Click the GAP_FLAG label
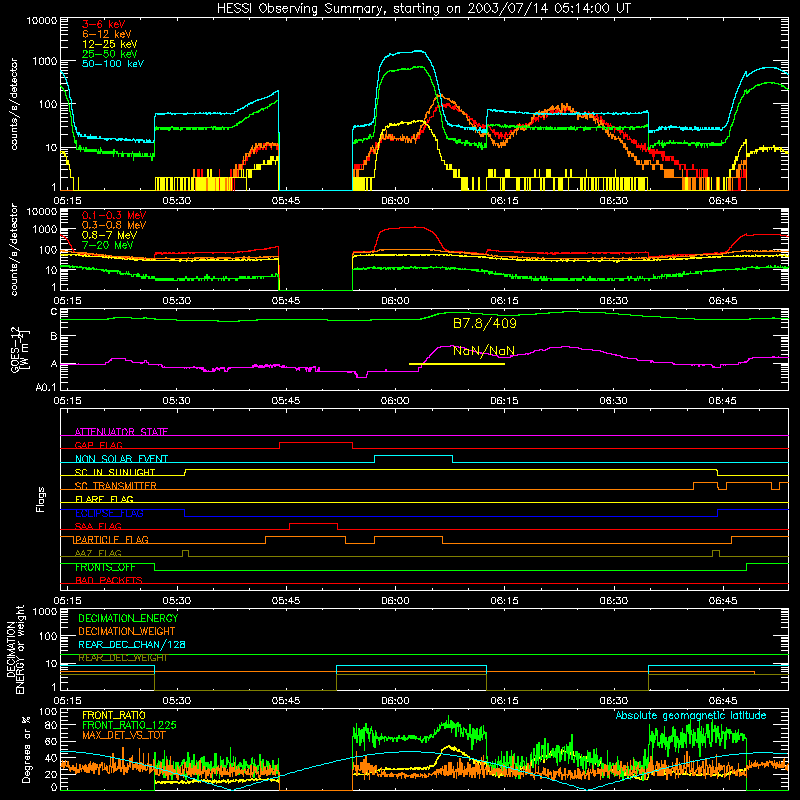The width and height of the screenshot is (800, 800). click(x=98, y=445)
